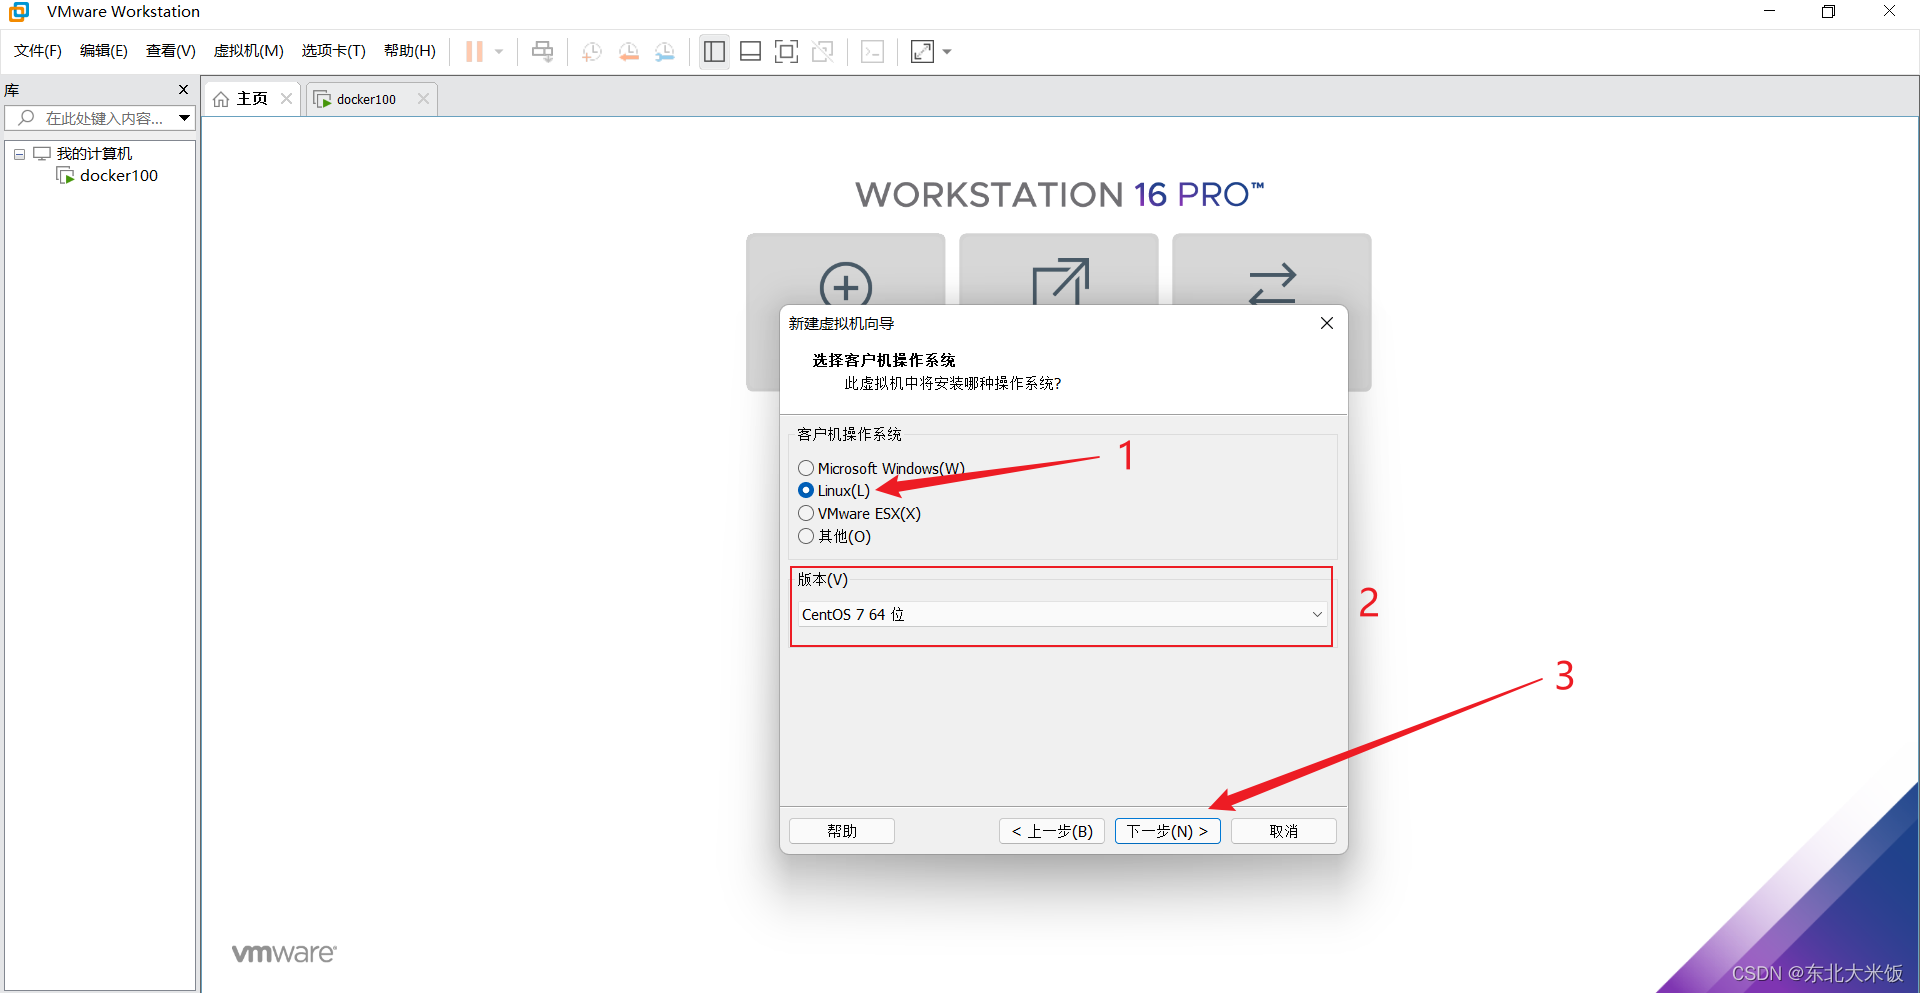This screenshot has height=993, width=1920.
Task: Select 我的计算机 in the library tree
Action: [94, 154]
